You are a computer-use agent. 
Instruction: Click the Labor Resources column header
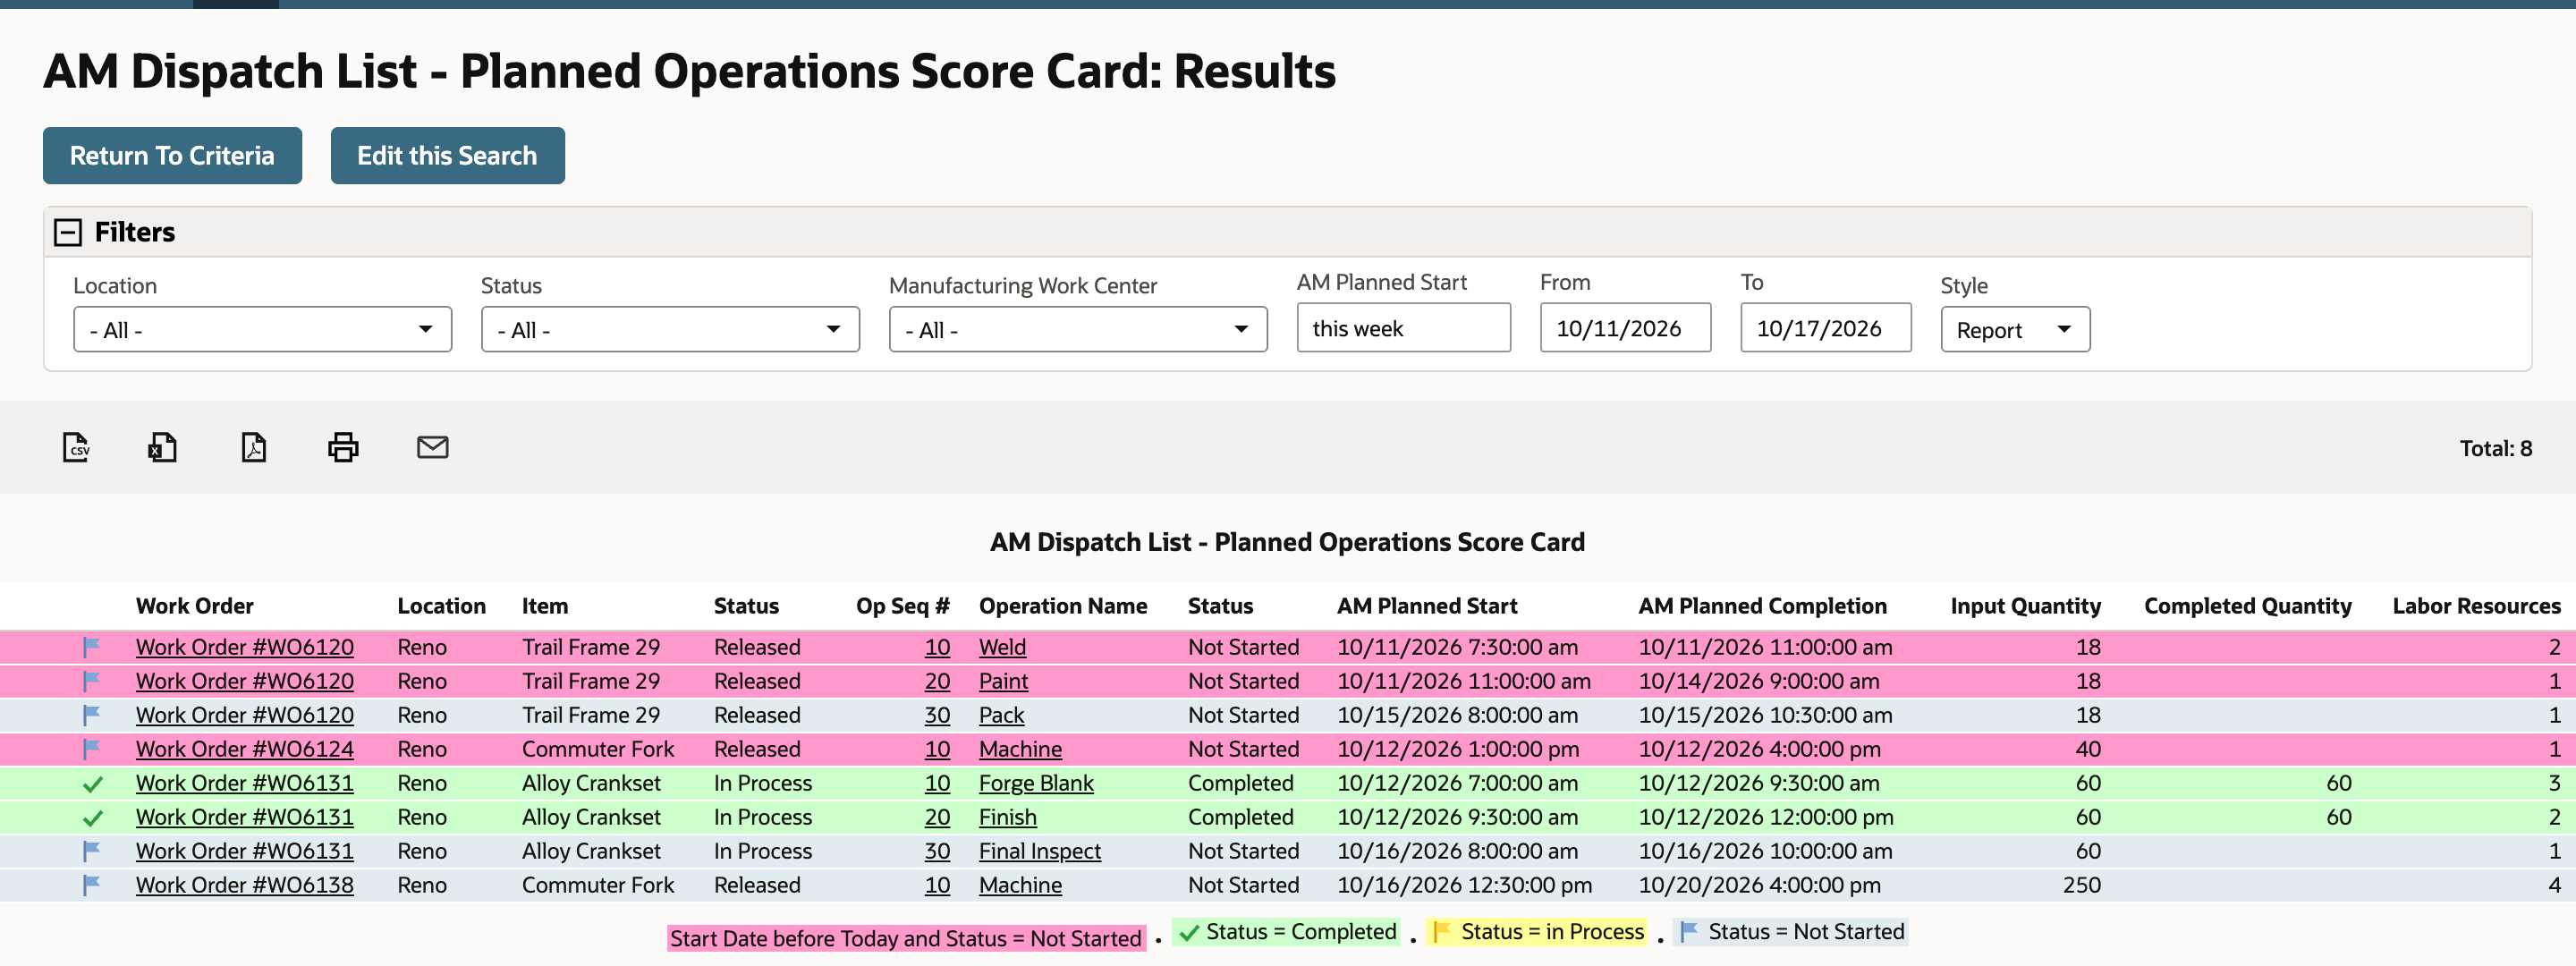point(2476,606)
